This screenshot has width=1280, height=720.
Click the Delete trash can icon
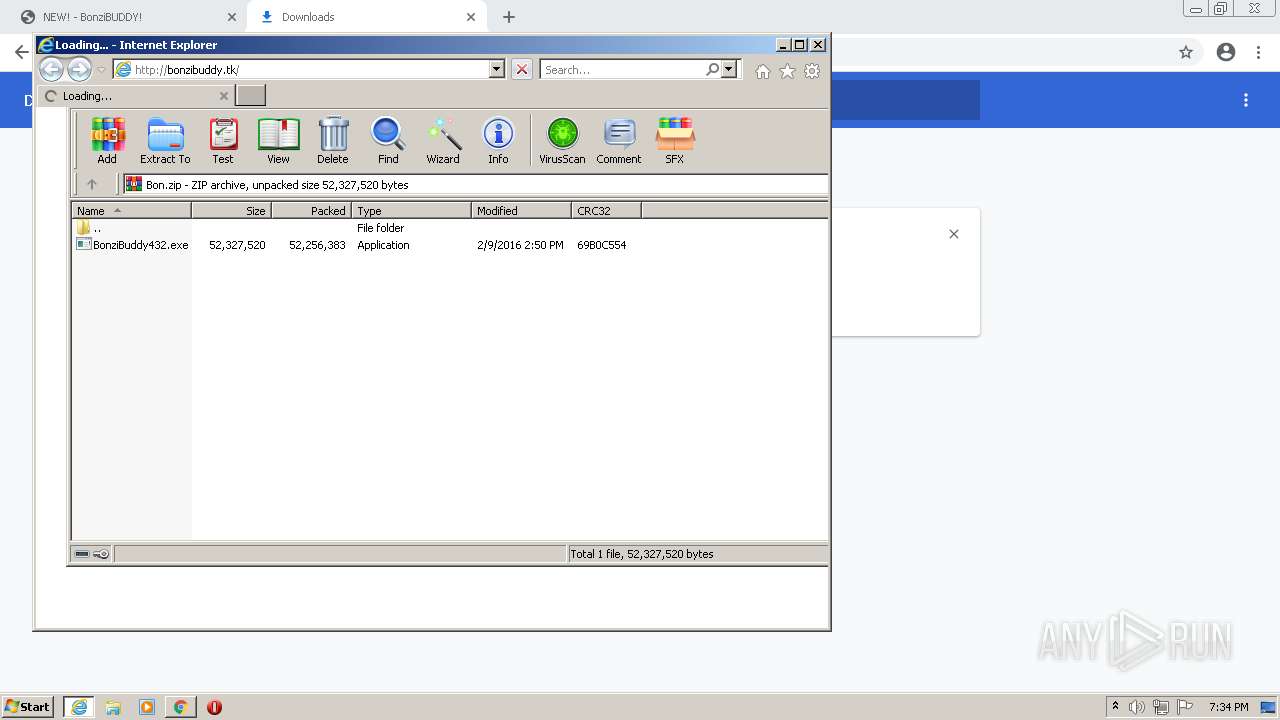333,141
